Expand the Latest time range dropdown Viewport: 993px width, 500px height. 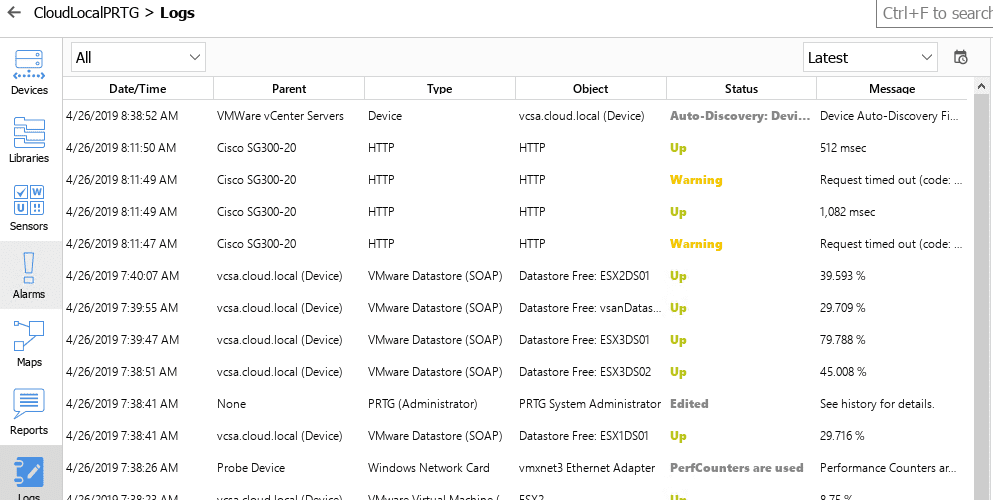tap(870, 58)
